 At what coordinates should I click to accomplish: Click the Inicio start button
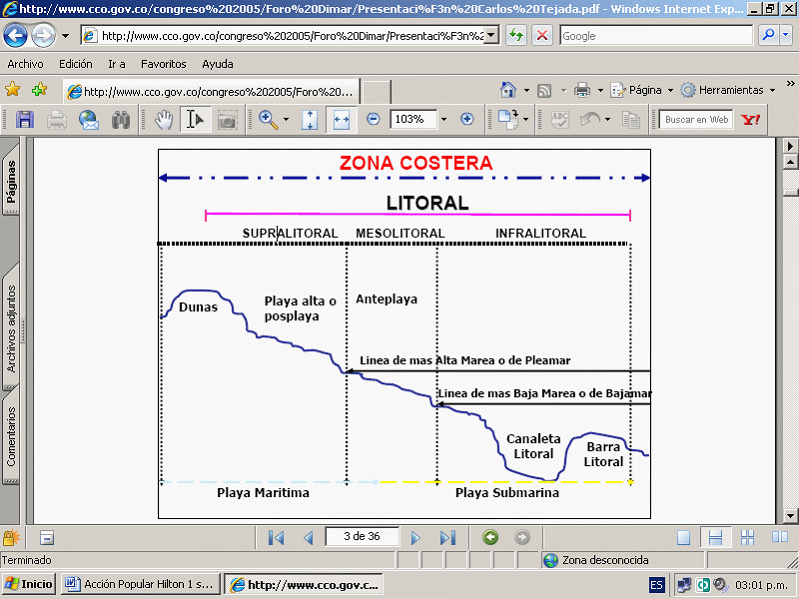[29, 584]
